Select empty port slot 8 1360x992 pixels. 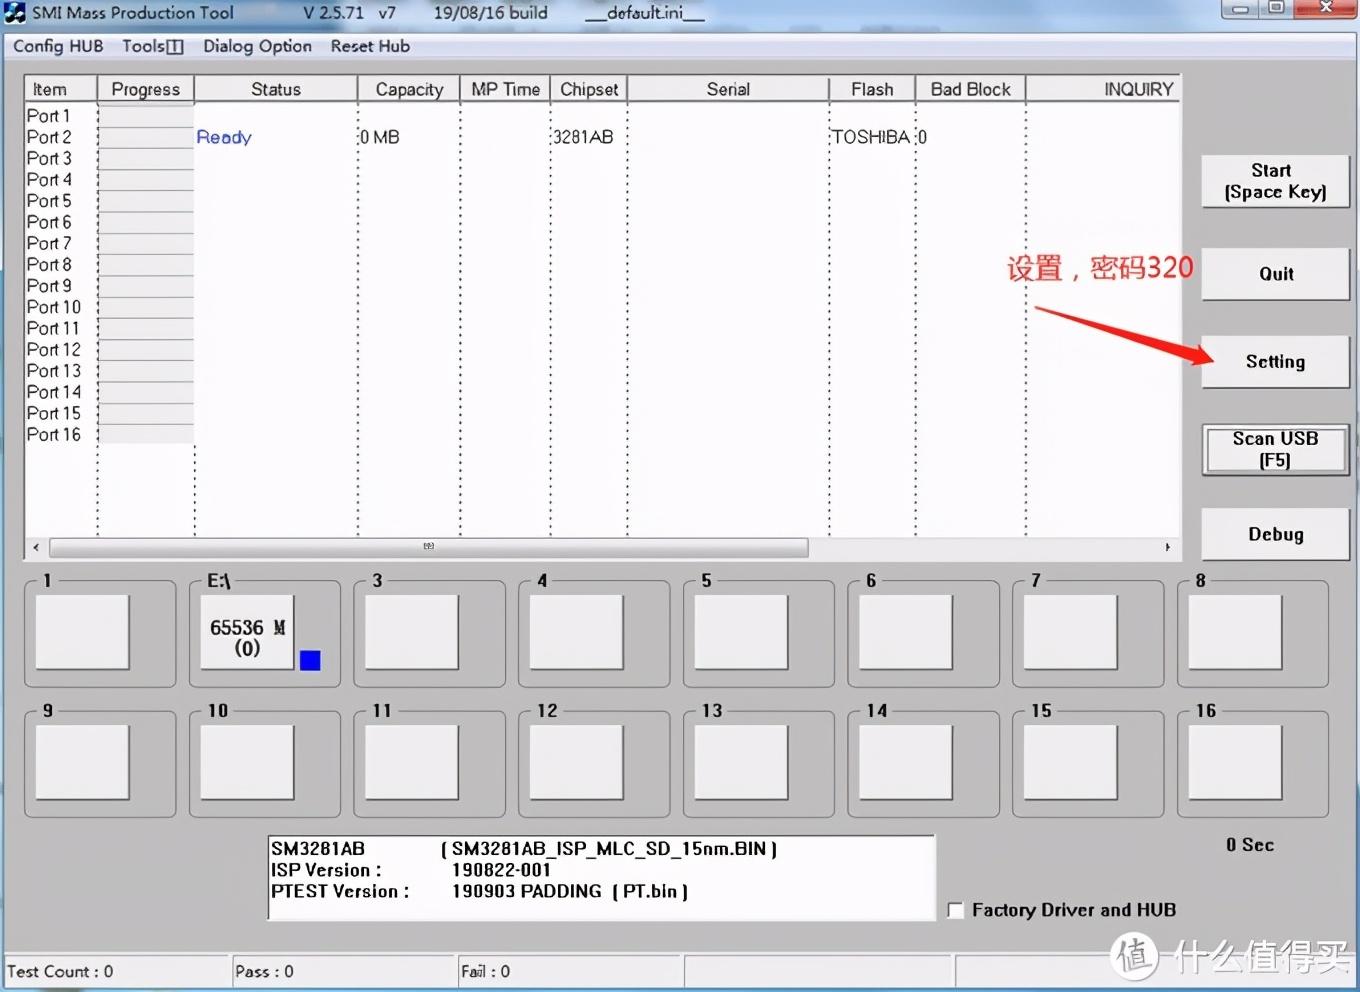pyautogui.click(x=1235, y=632)
